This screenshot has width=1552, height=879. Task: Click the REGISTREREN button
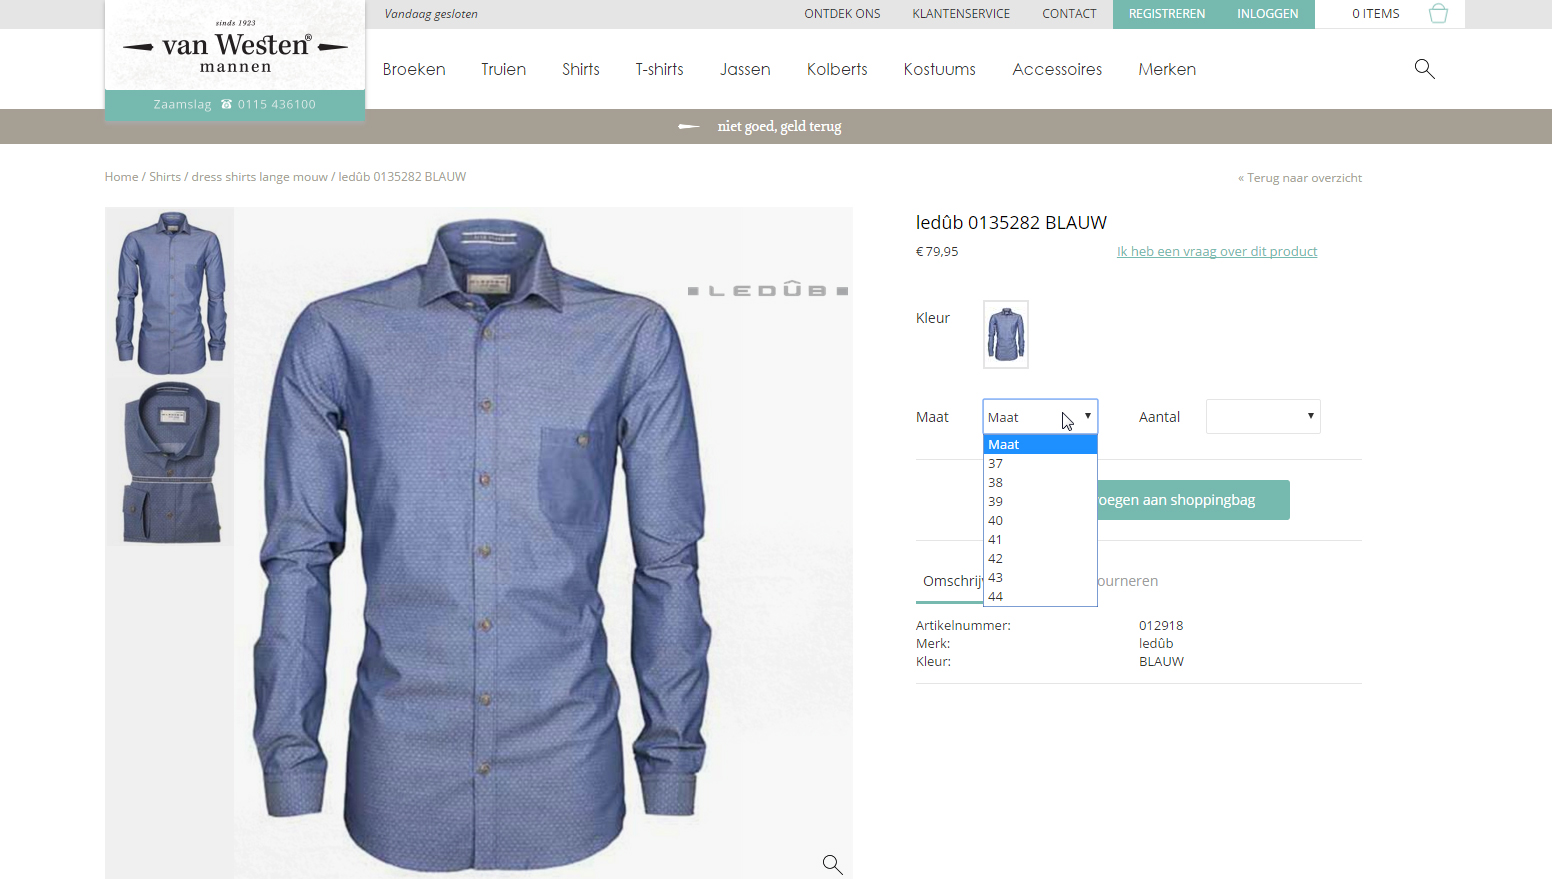click(1167, 14)
